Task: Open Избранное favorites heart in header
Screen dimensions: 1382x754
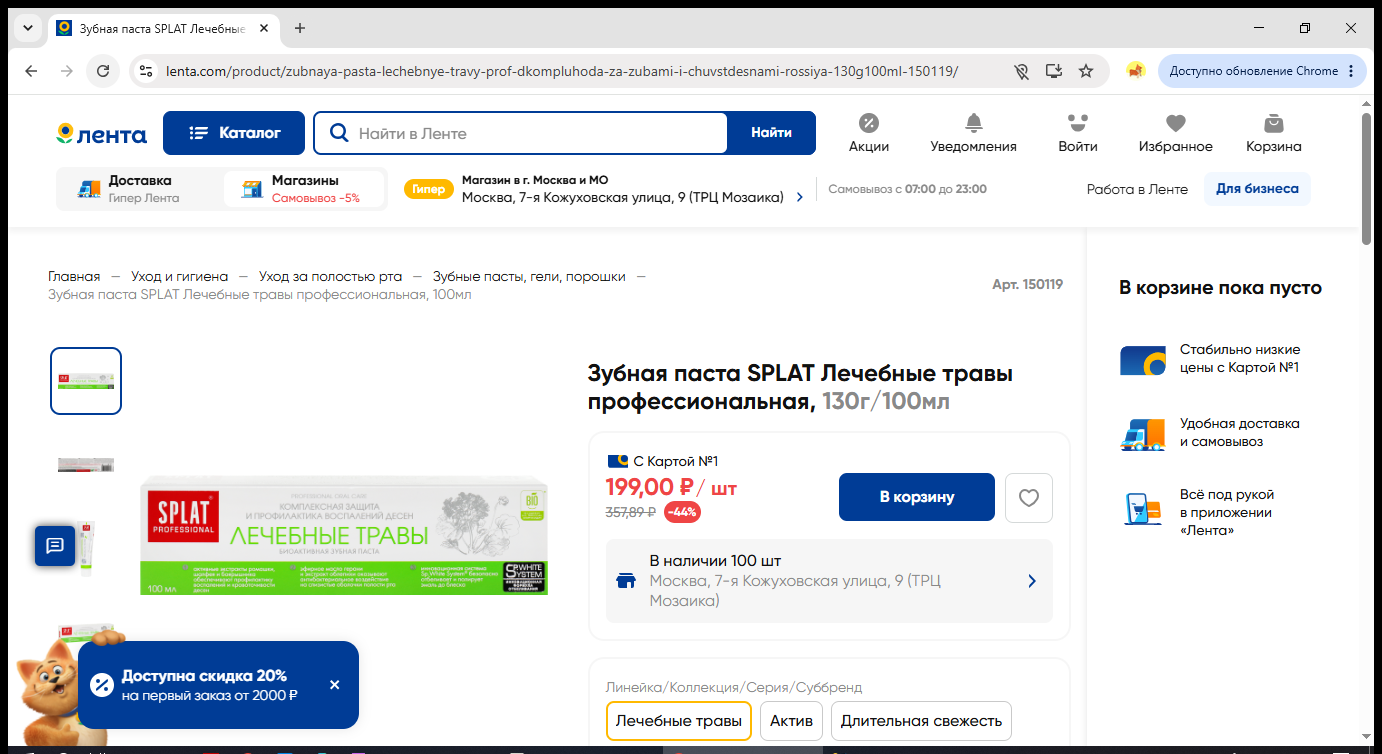Action: click(1175, 133)
